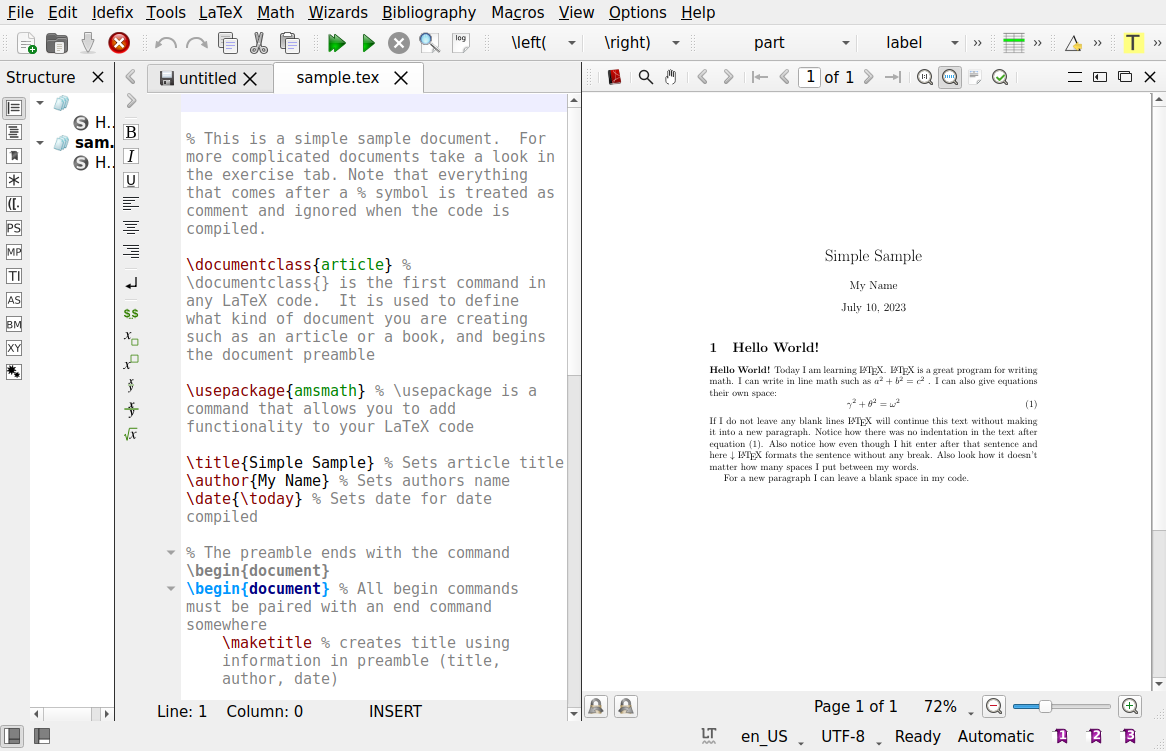Open the MP symbols panel in the sidebar
Image resolution: width=1166 pixels, height=751 pixels.
click(x=13, y=252)
